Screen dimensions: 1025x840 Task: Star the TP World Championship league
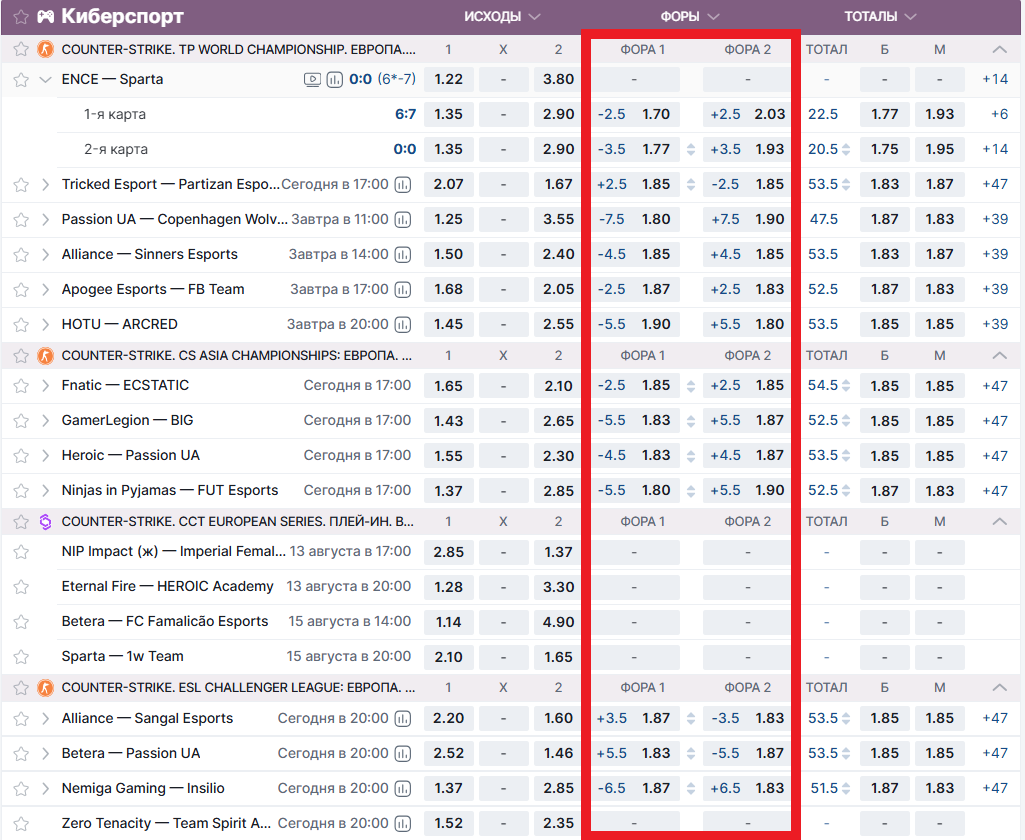(x=21, y=49)
